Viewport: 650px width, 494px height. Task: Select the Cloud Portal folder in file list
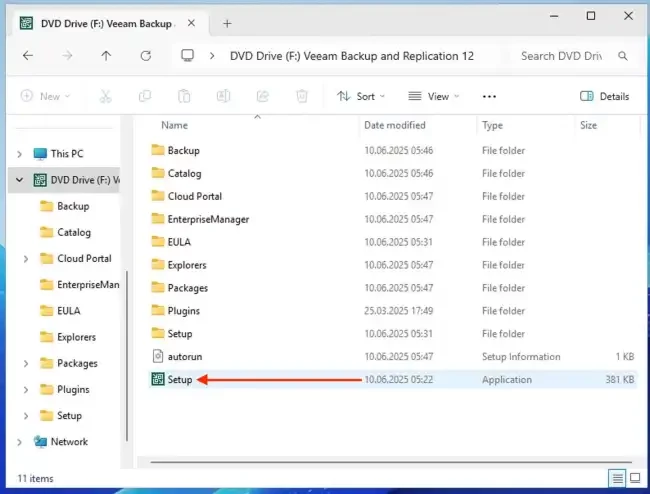194,196
